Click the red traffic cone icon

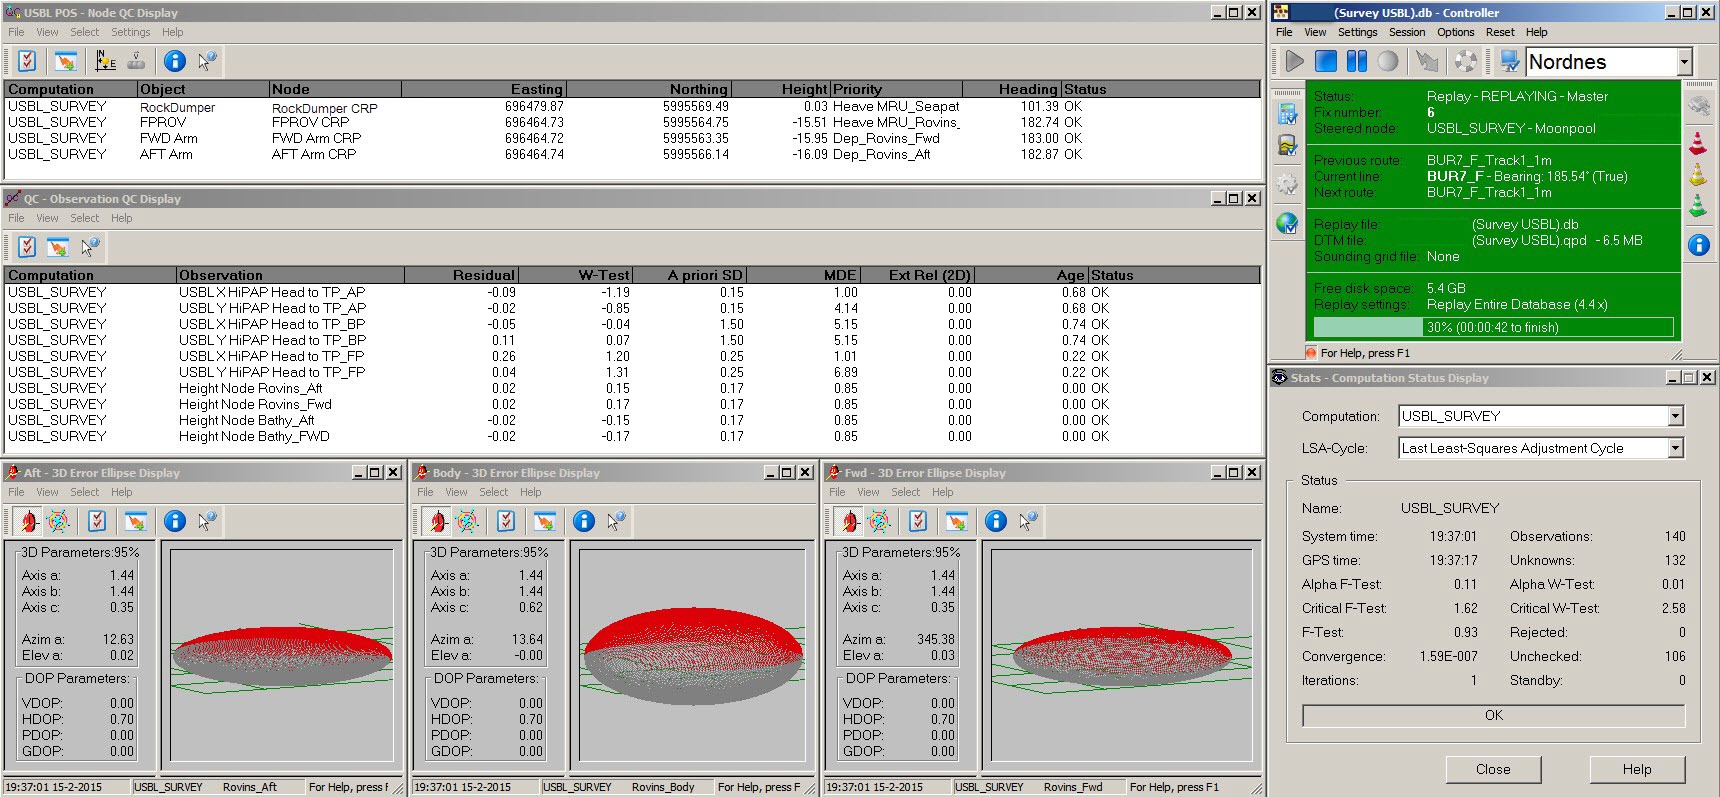coord(1698,143)
